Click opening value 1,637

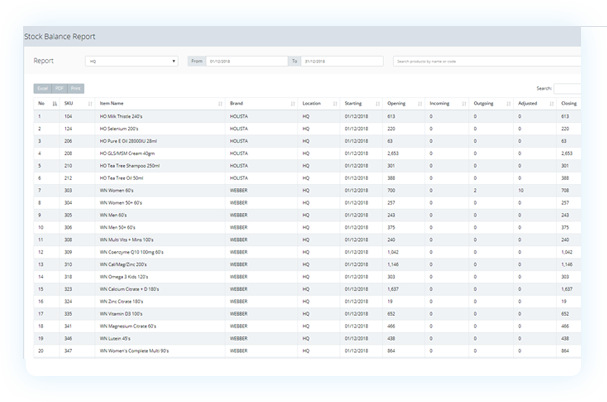393,289
